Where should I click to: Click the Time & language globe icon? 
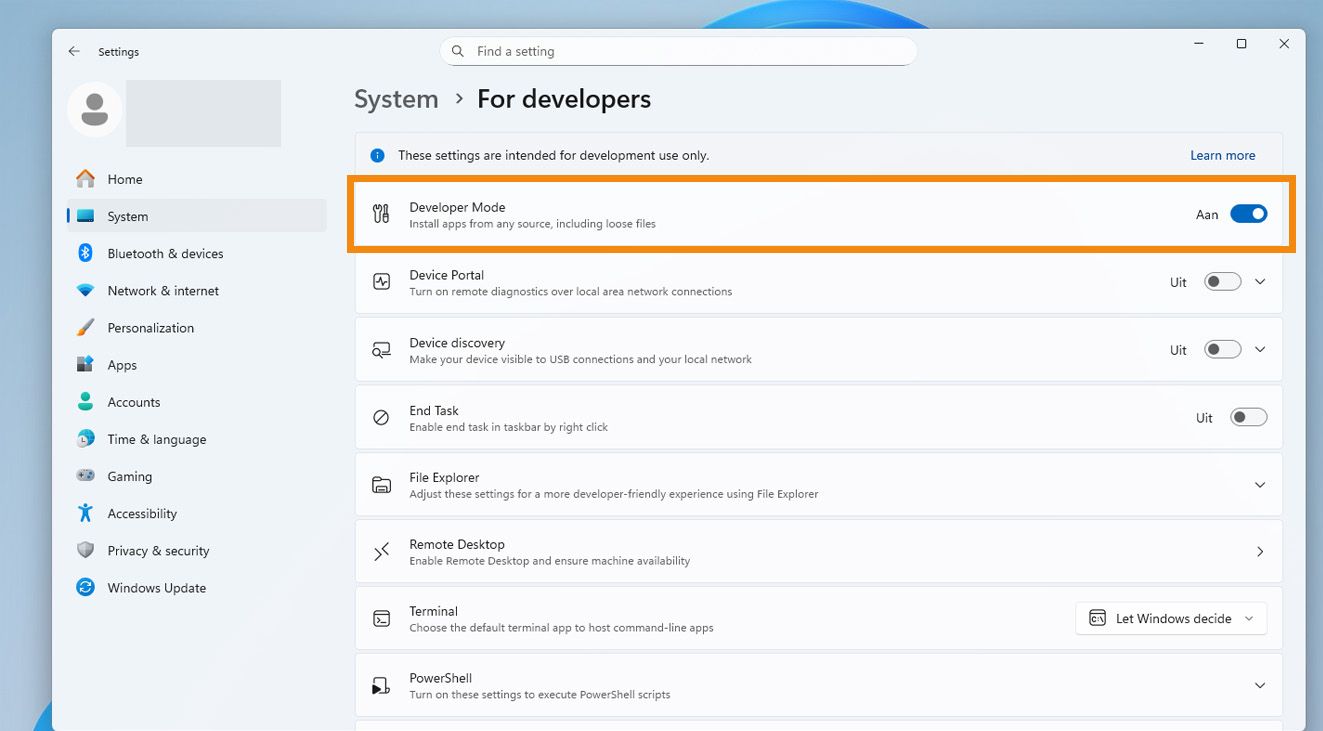click(x=86, y=439)
